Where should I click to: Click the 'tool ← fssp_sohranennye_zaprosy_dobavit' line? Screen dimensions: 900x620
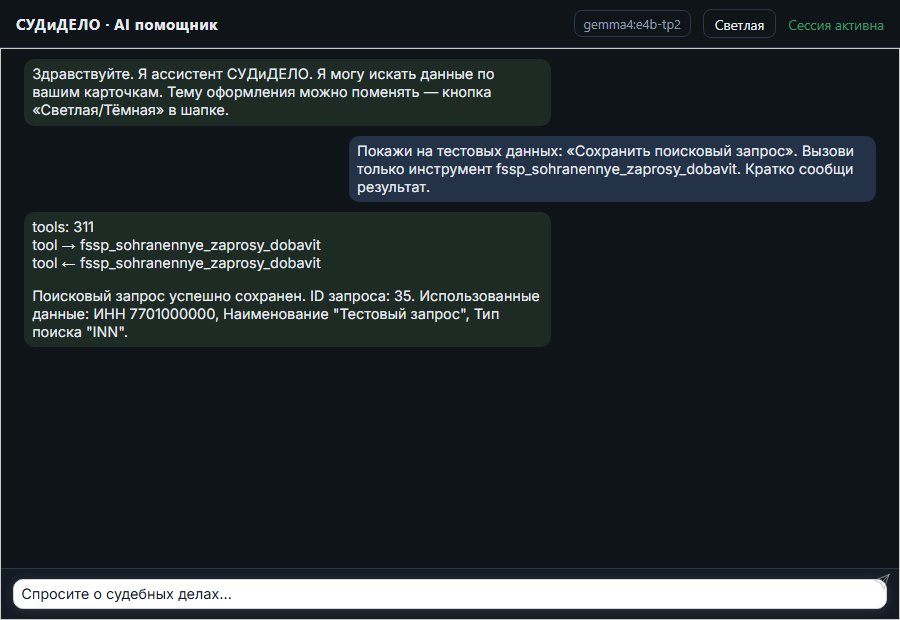pos(176,263)
